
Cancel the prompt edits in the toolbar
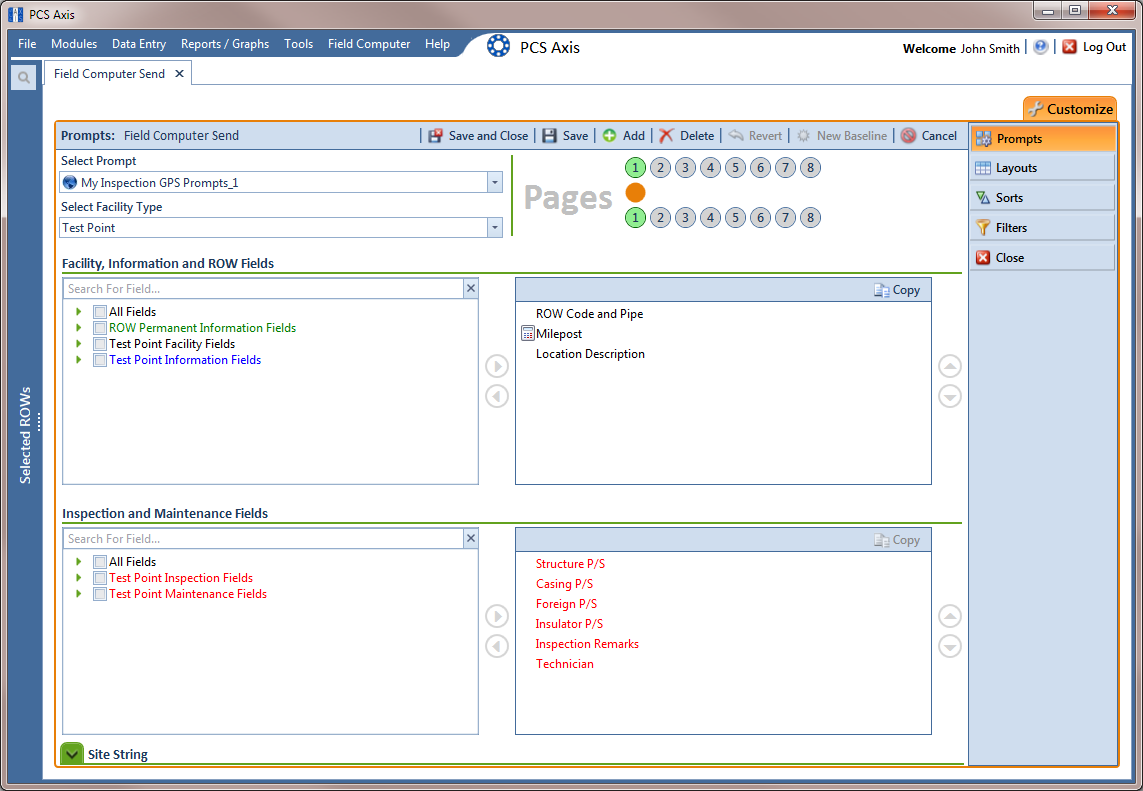pos(929,136)
